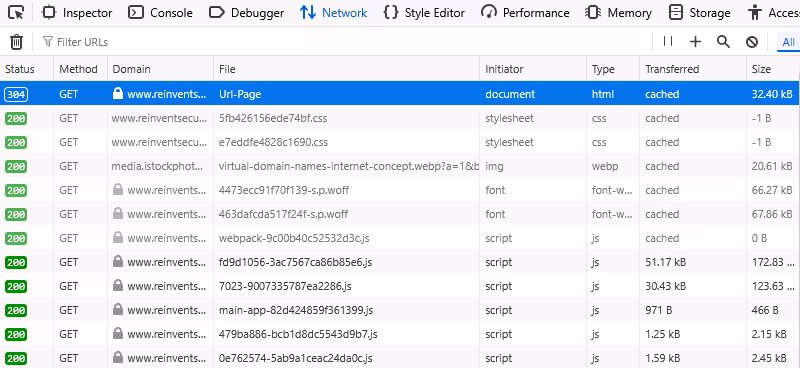Open the Memory tab

click(x=618, y=13)
